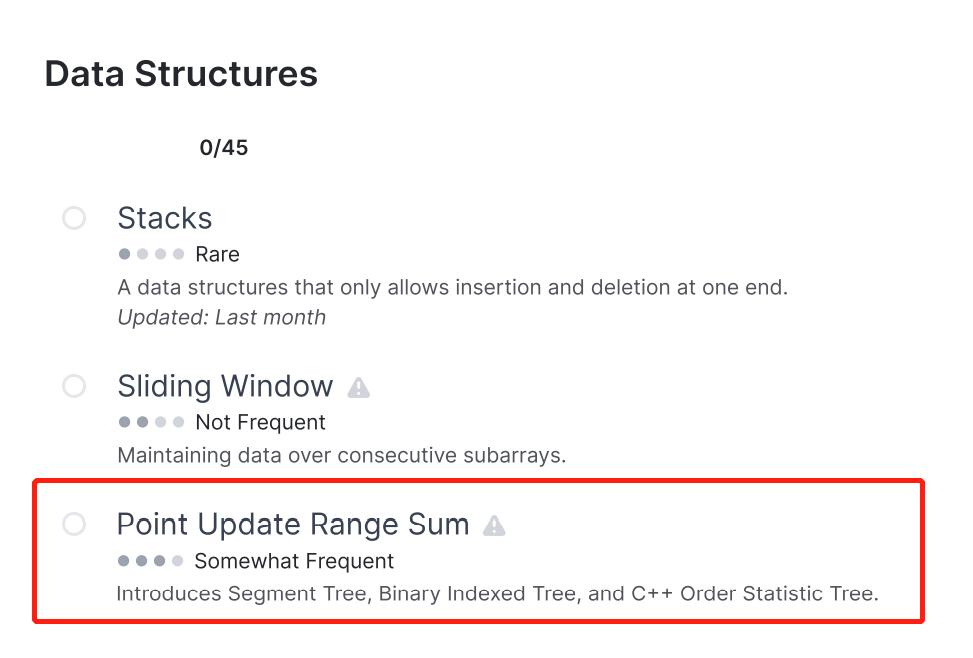Mark Stacks module complete via its circle
Image resolution: width=973 pixels, height=658 pixels.
coord(74,218)
